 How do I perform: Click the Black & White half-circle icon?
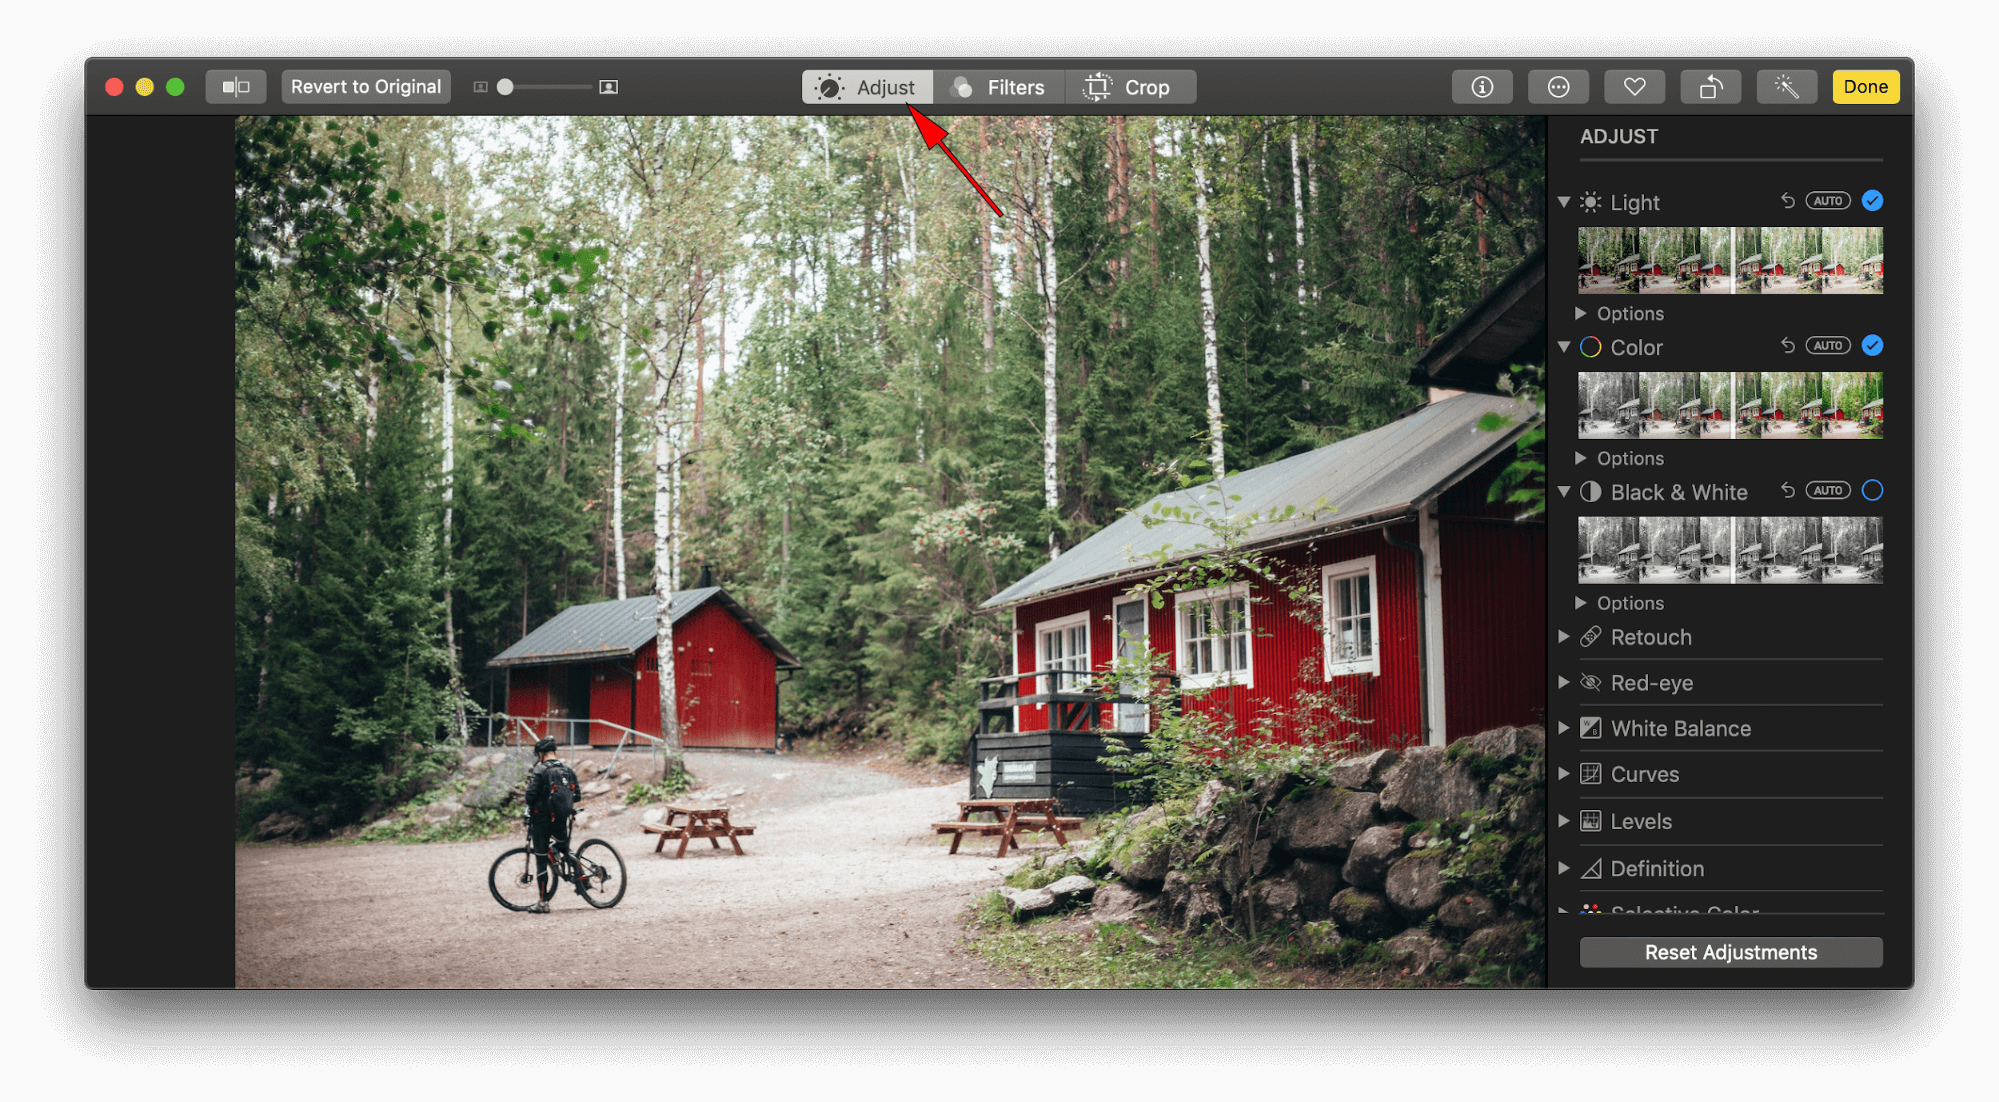click(x=1590, y=492)
